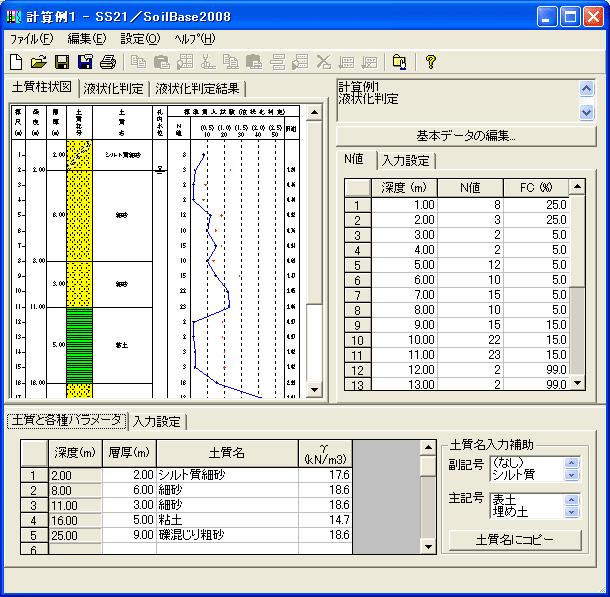Click soil name cell シルト質細砂

coord(227,475)
